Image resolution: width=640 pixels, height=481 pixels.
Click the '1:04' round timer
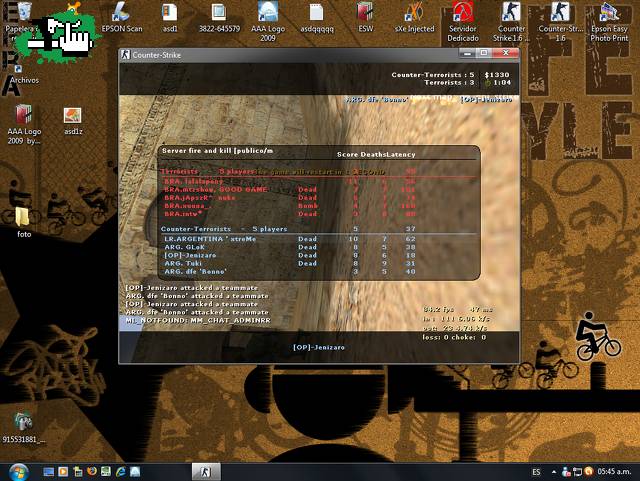tap(502, 82)
